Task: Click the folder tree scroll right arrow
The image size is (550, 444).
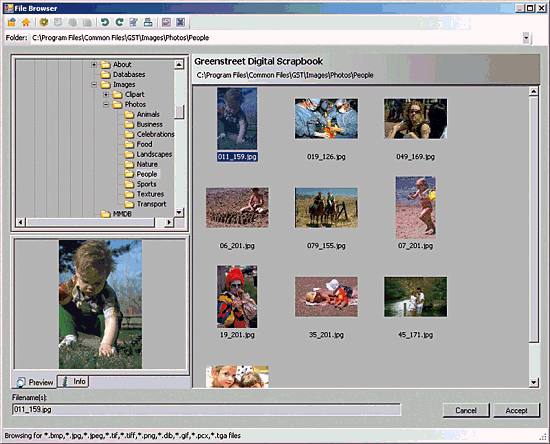Action: coord(169,222)
